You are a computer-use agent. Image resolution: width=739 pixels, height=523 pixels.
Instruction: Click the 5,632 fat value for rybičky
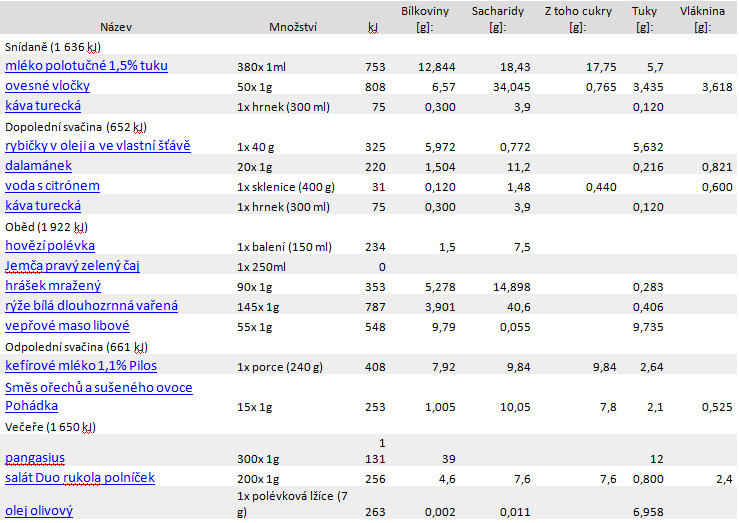tap(648, 147)
